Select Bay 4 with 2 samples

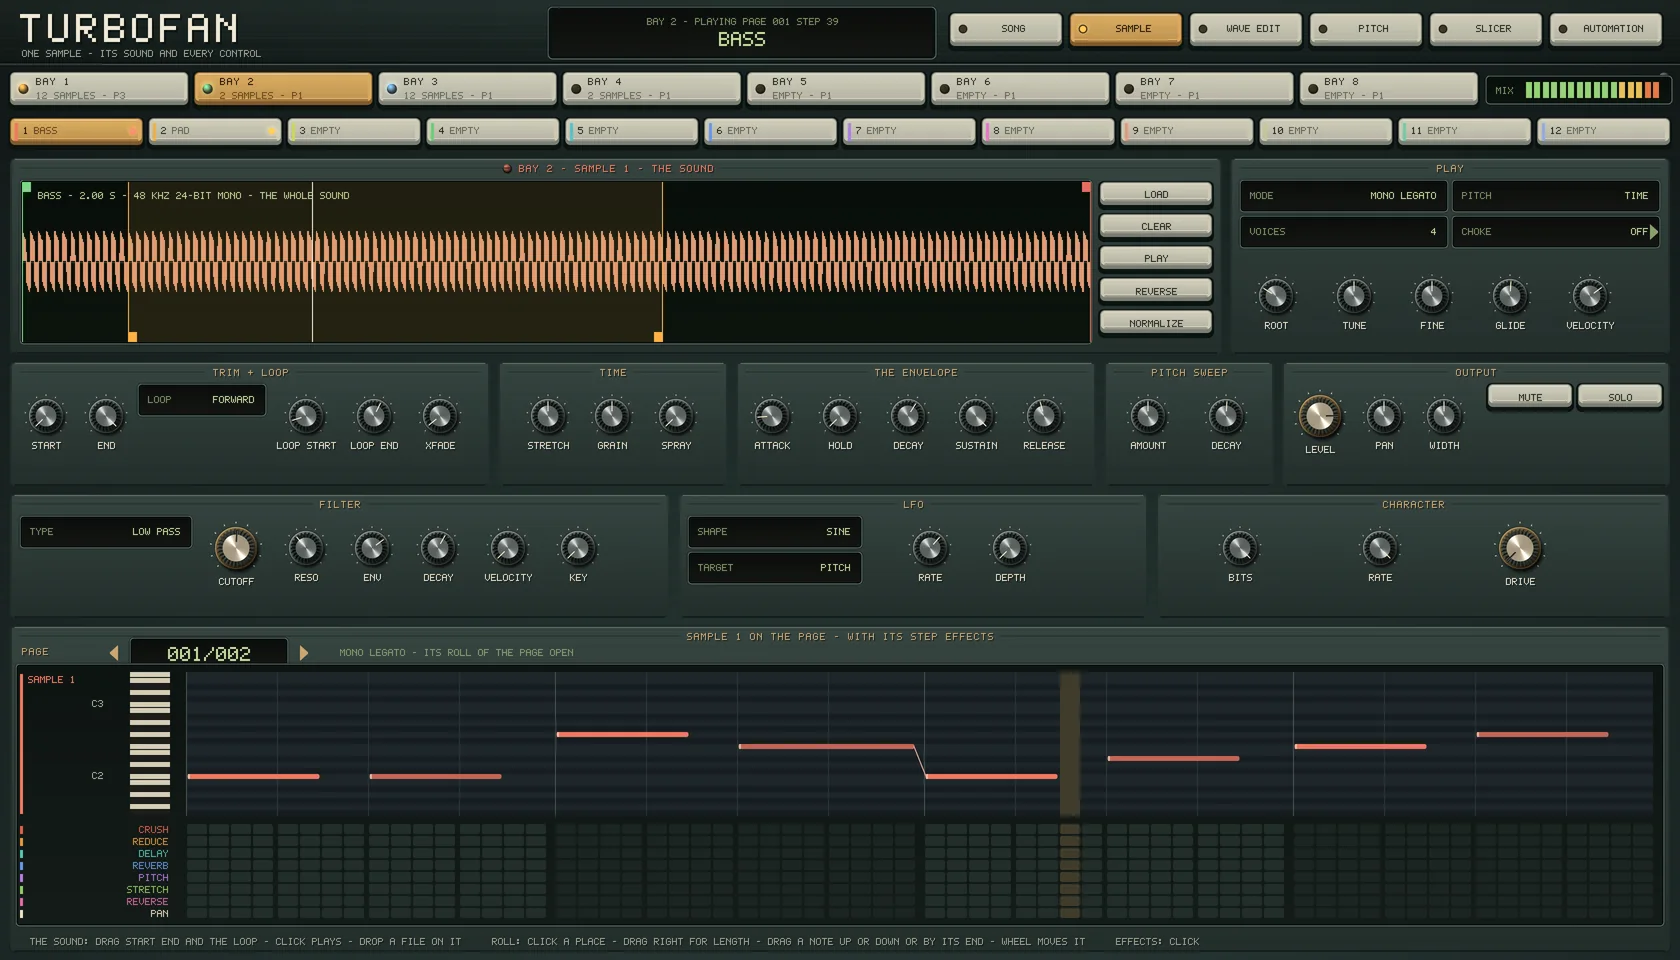tap(651, 88)
